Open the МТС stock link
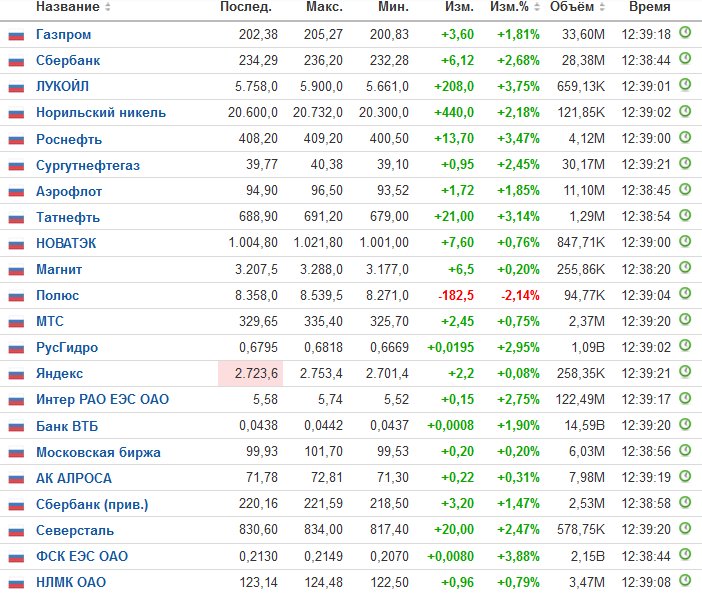This screenshot has height=594, width=702. click(50, 321)
